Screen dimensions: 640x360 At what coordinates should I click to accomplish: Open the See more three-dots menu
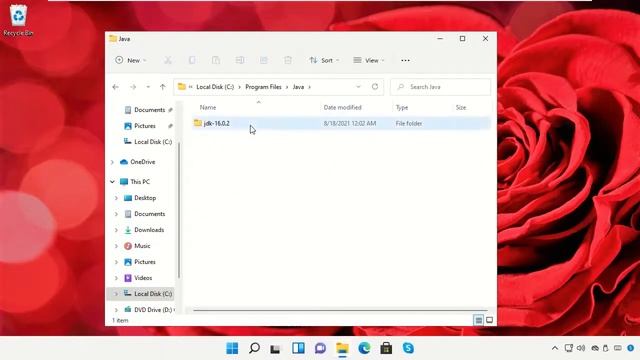[x=405, y=60]
